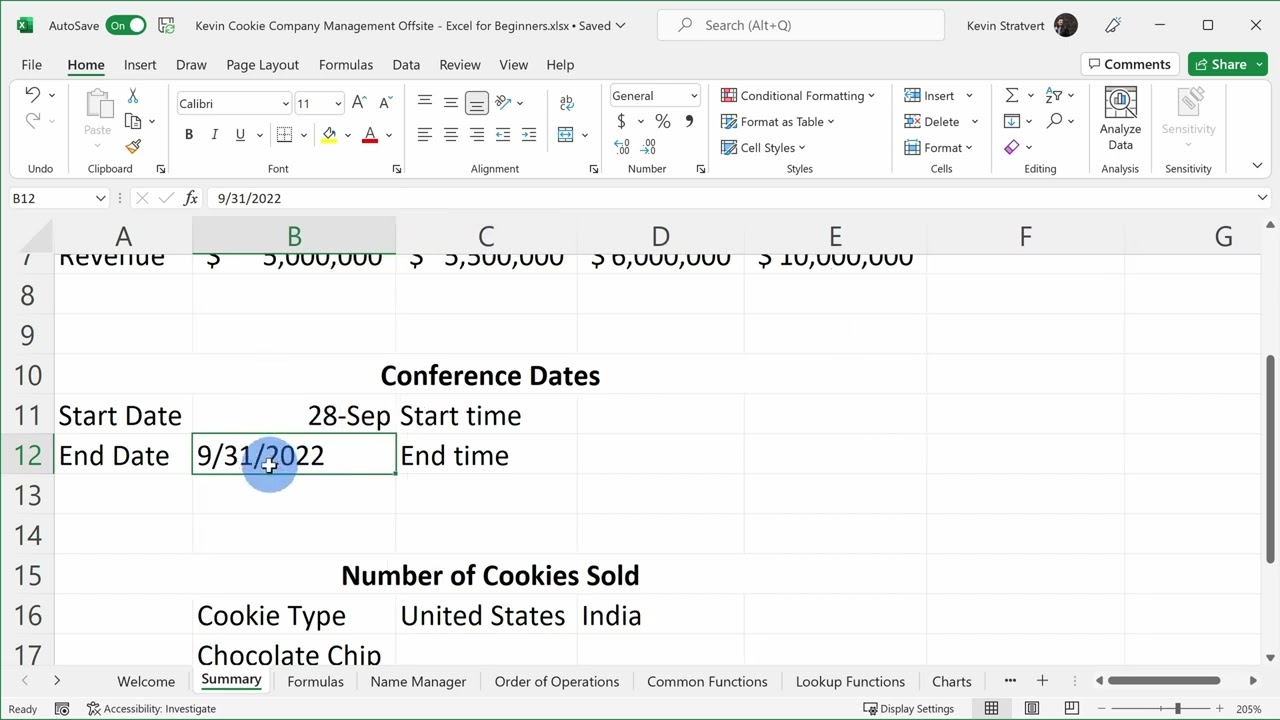Click Merge & Center icon

tap(566, 134)
